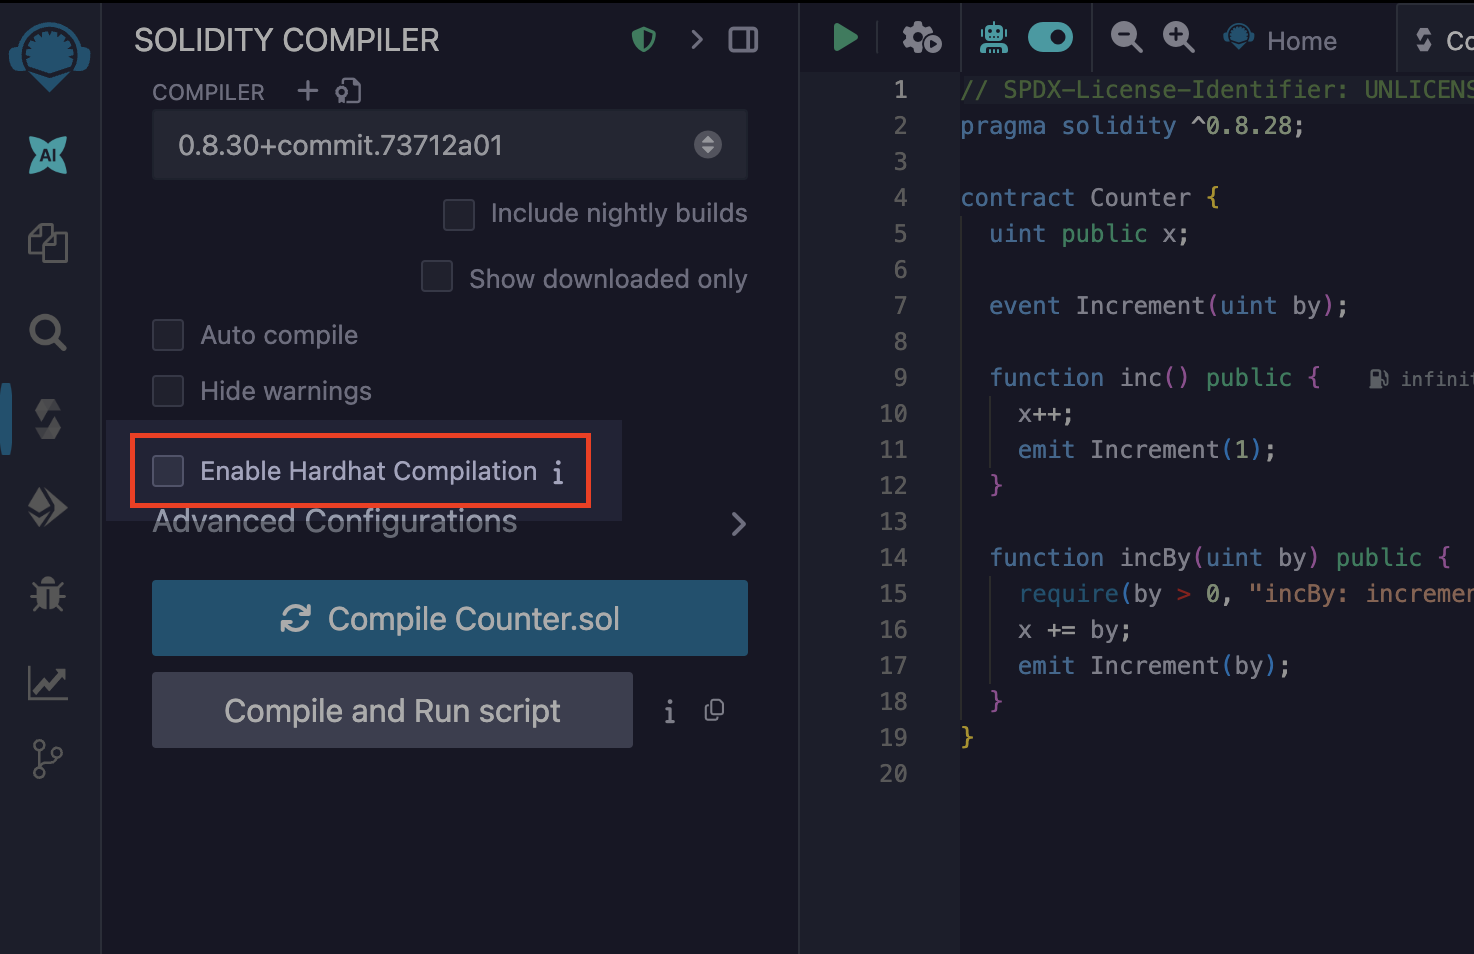Check Show downloaded only

[437, 277]
